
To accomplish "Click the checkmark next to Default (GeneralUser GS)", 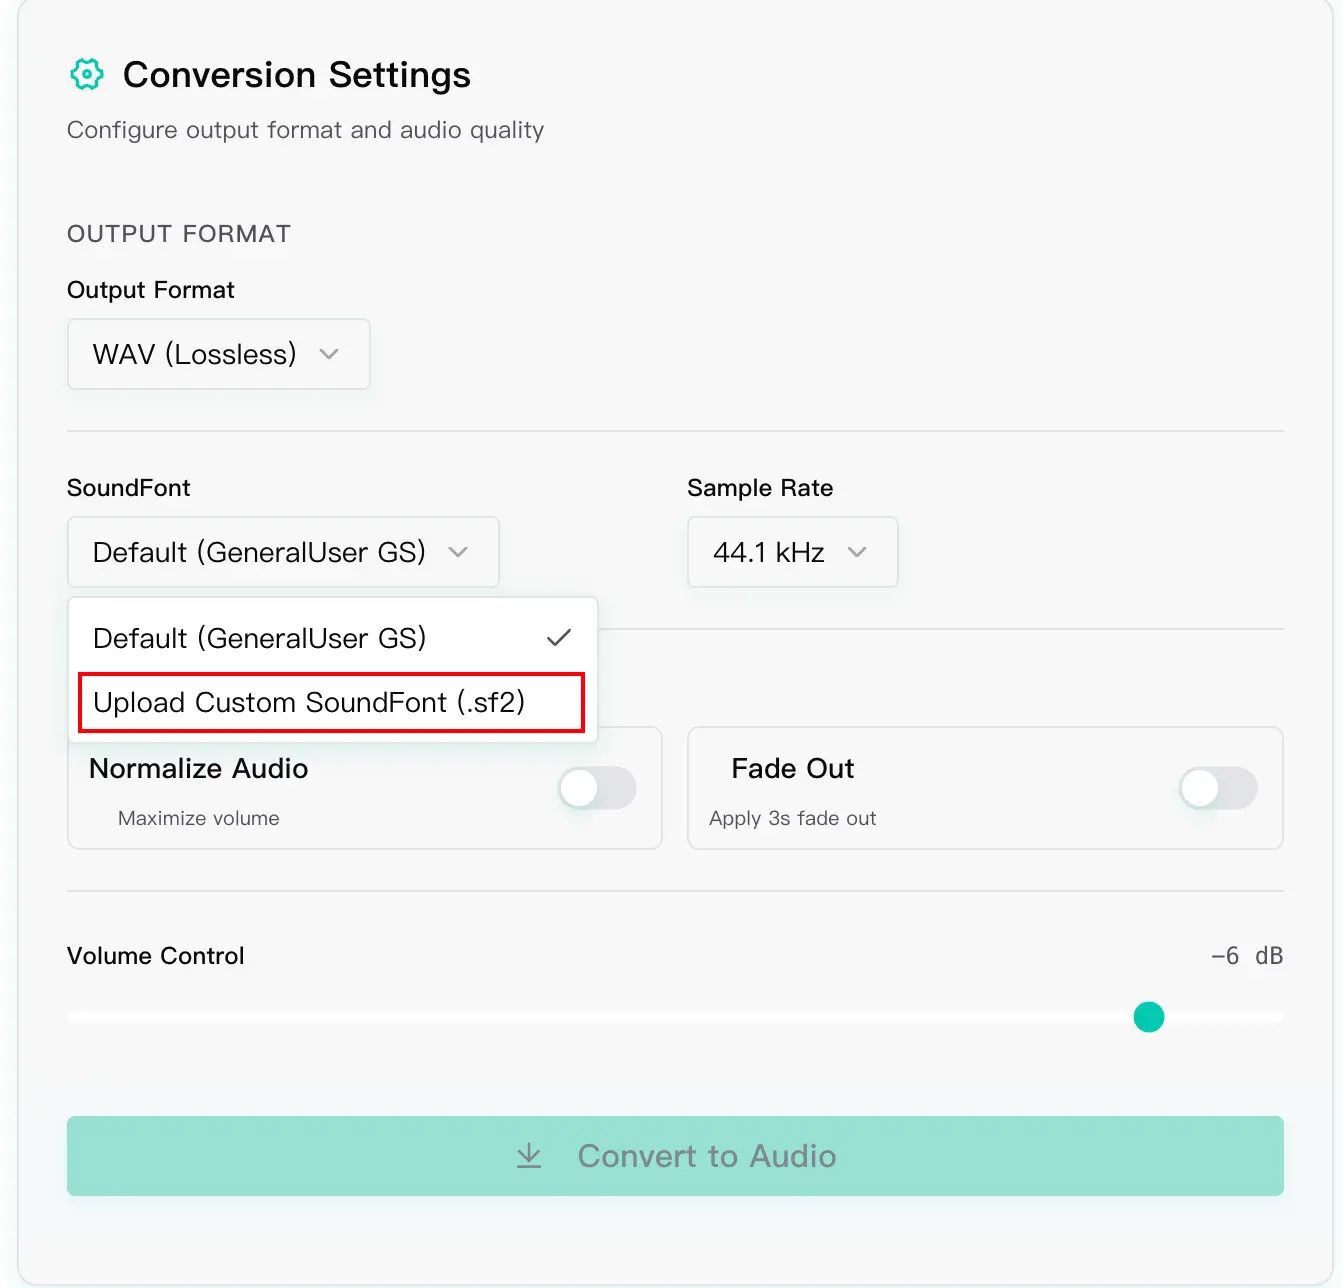I will (x=559, y=638).
